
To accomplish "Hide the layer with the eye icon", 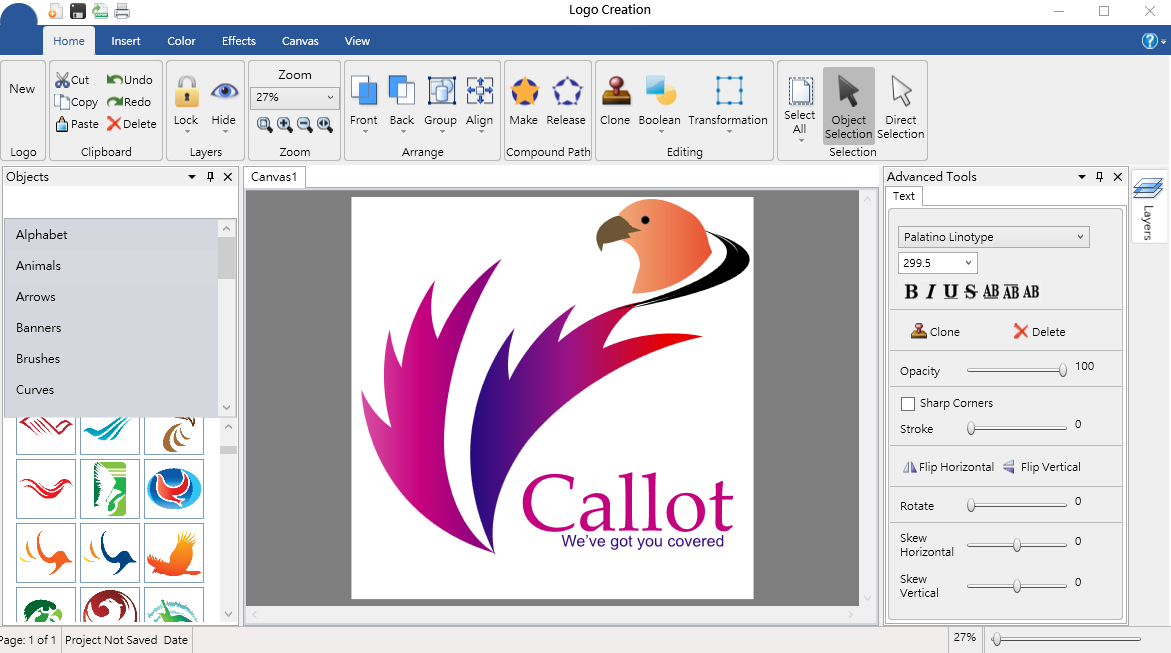I will 223,101.
